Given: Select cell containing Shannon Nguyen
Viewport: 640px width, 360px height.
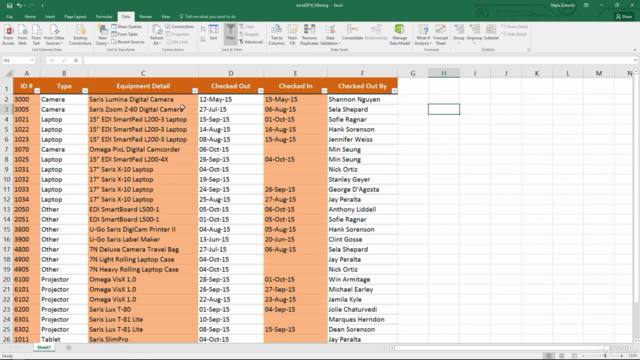Looking at the screenshot, I should (362, 99).
